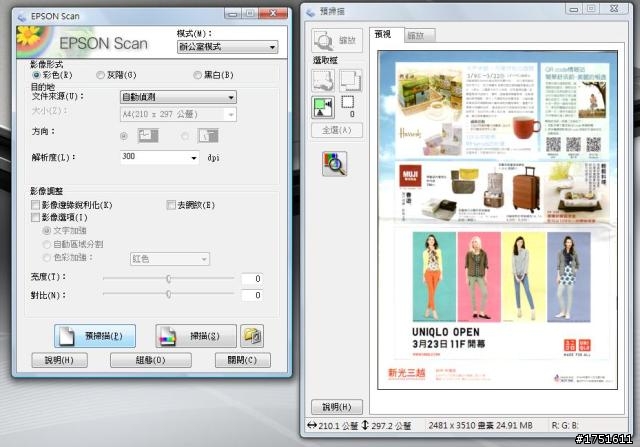Minimize the EPSON Scan window

(233, 14)
